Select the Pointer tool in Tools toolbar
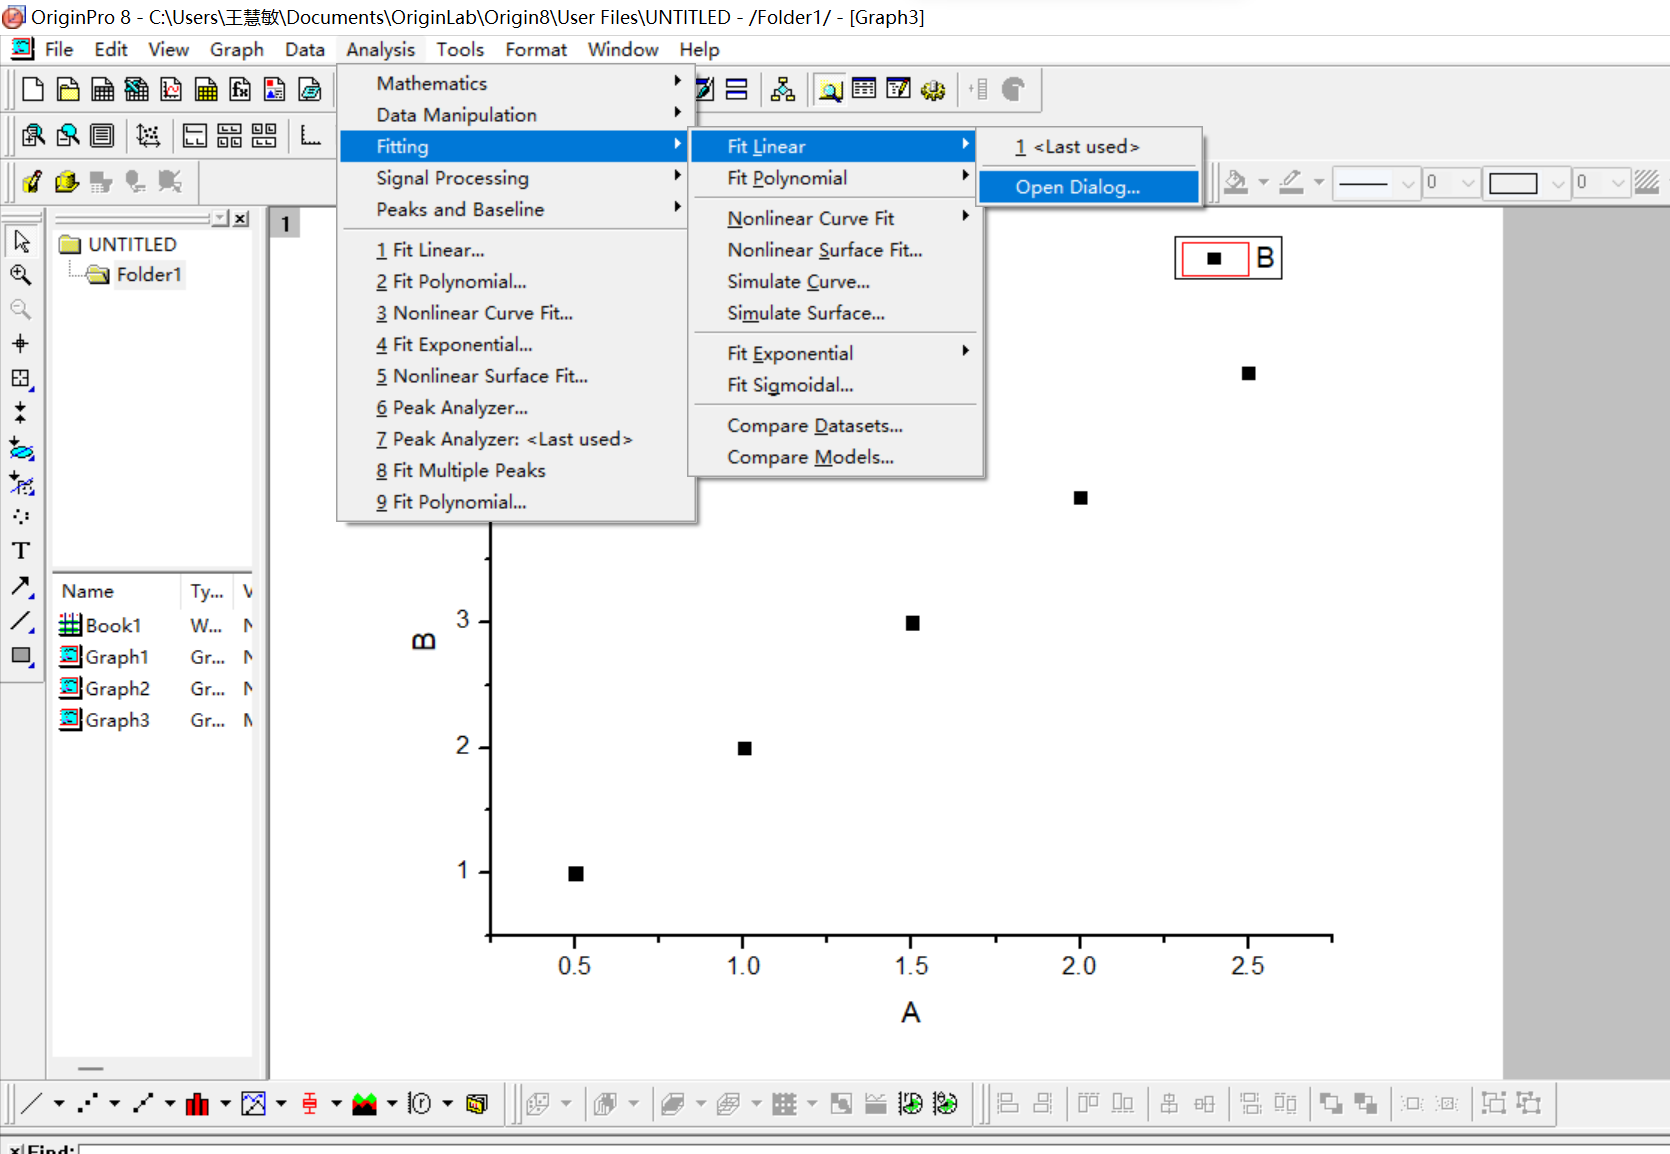The height and width of the screenshot is (1154, 1670). [x=21, y=241]
